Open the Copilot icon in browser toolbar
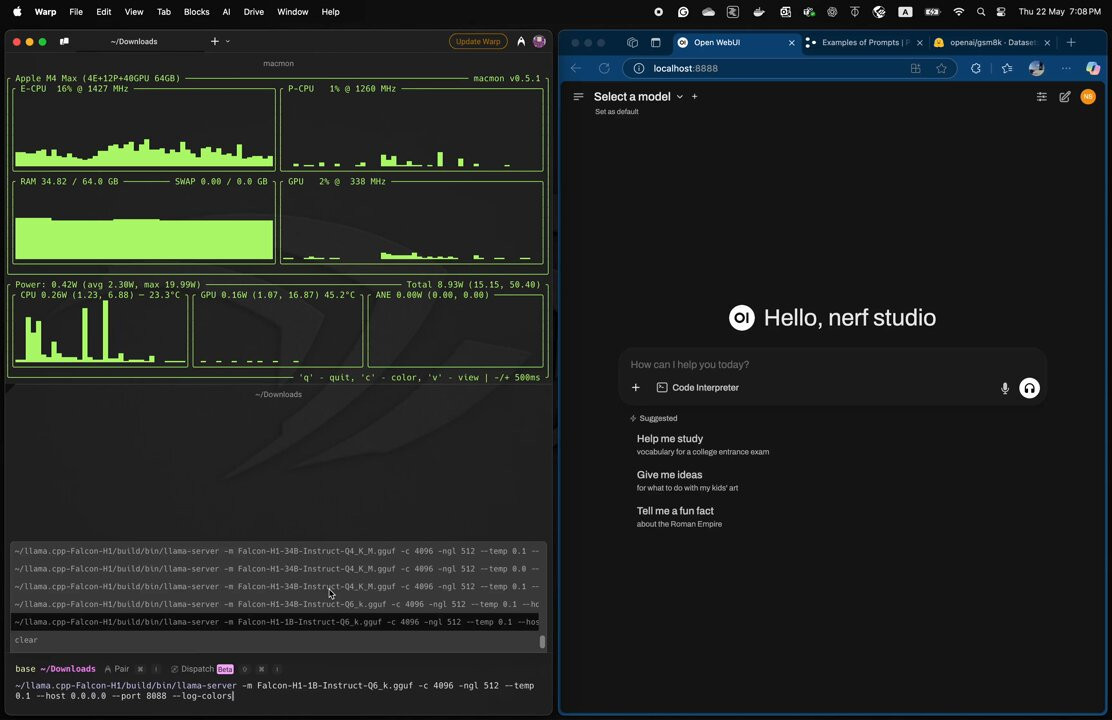1112x720 pixels. pos(1093,68)
